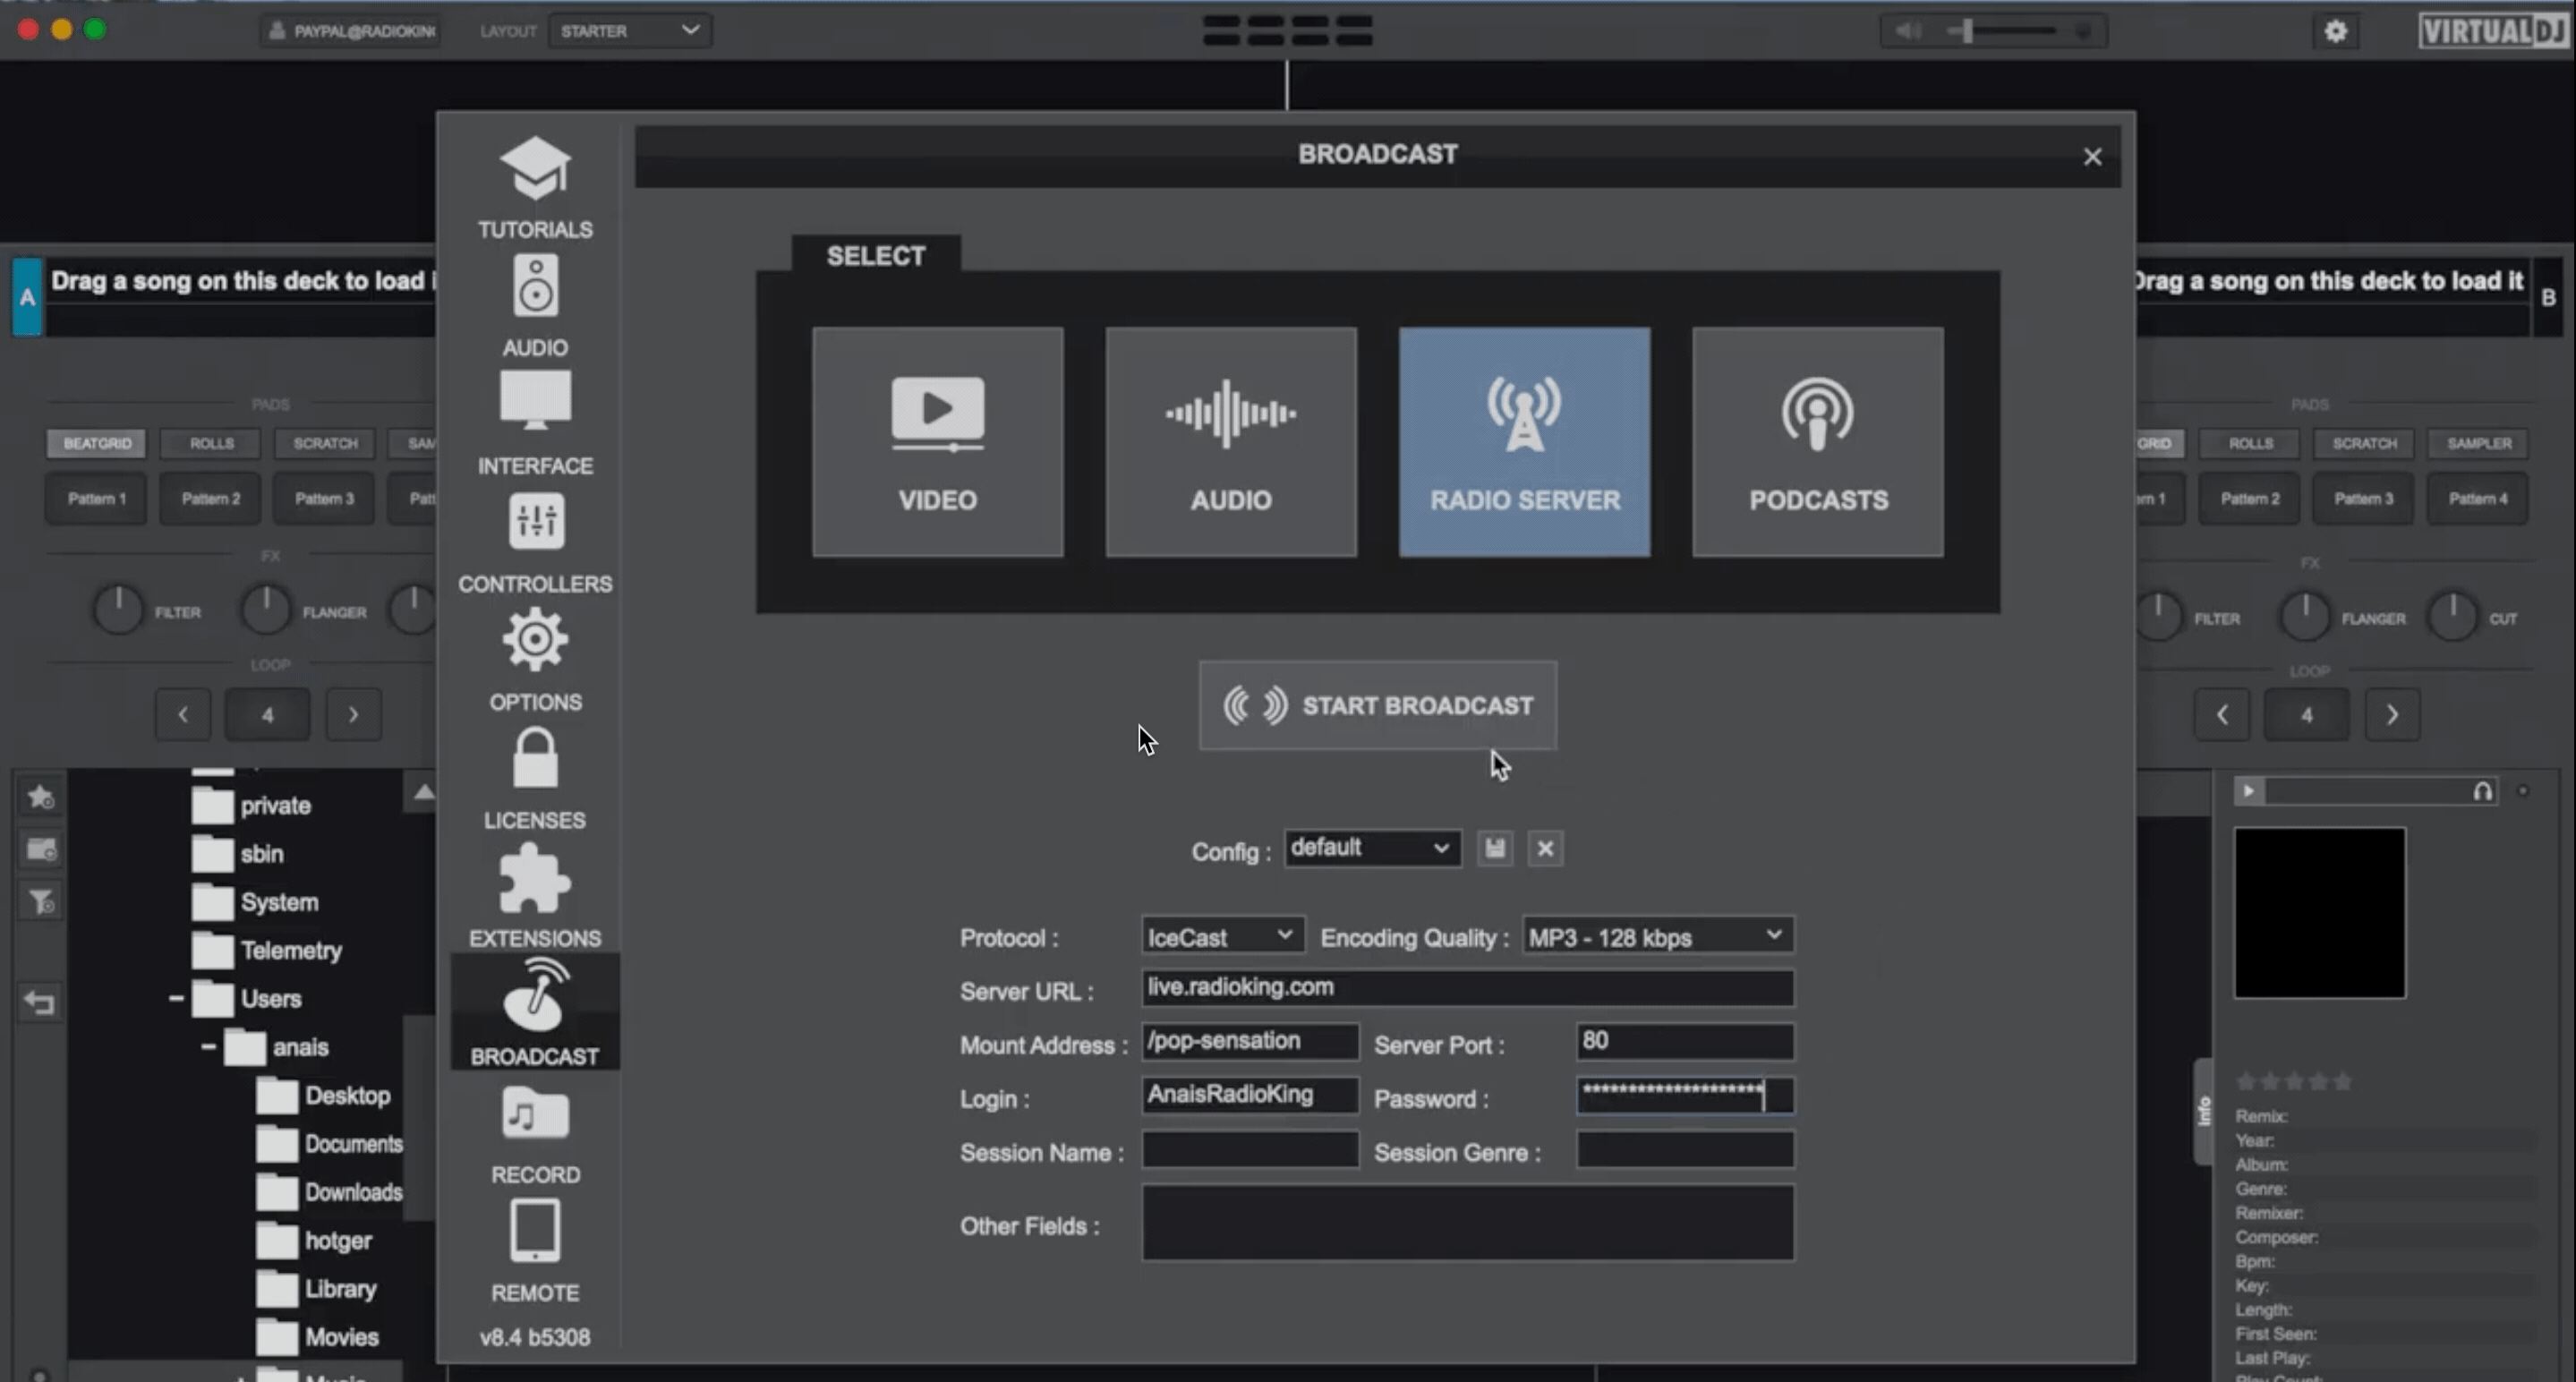Delete the current broadcast config

1545,848
